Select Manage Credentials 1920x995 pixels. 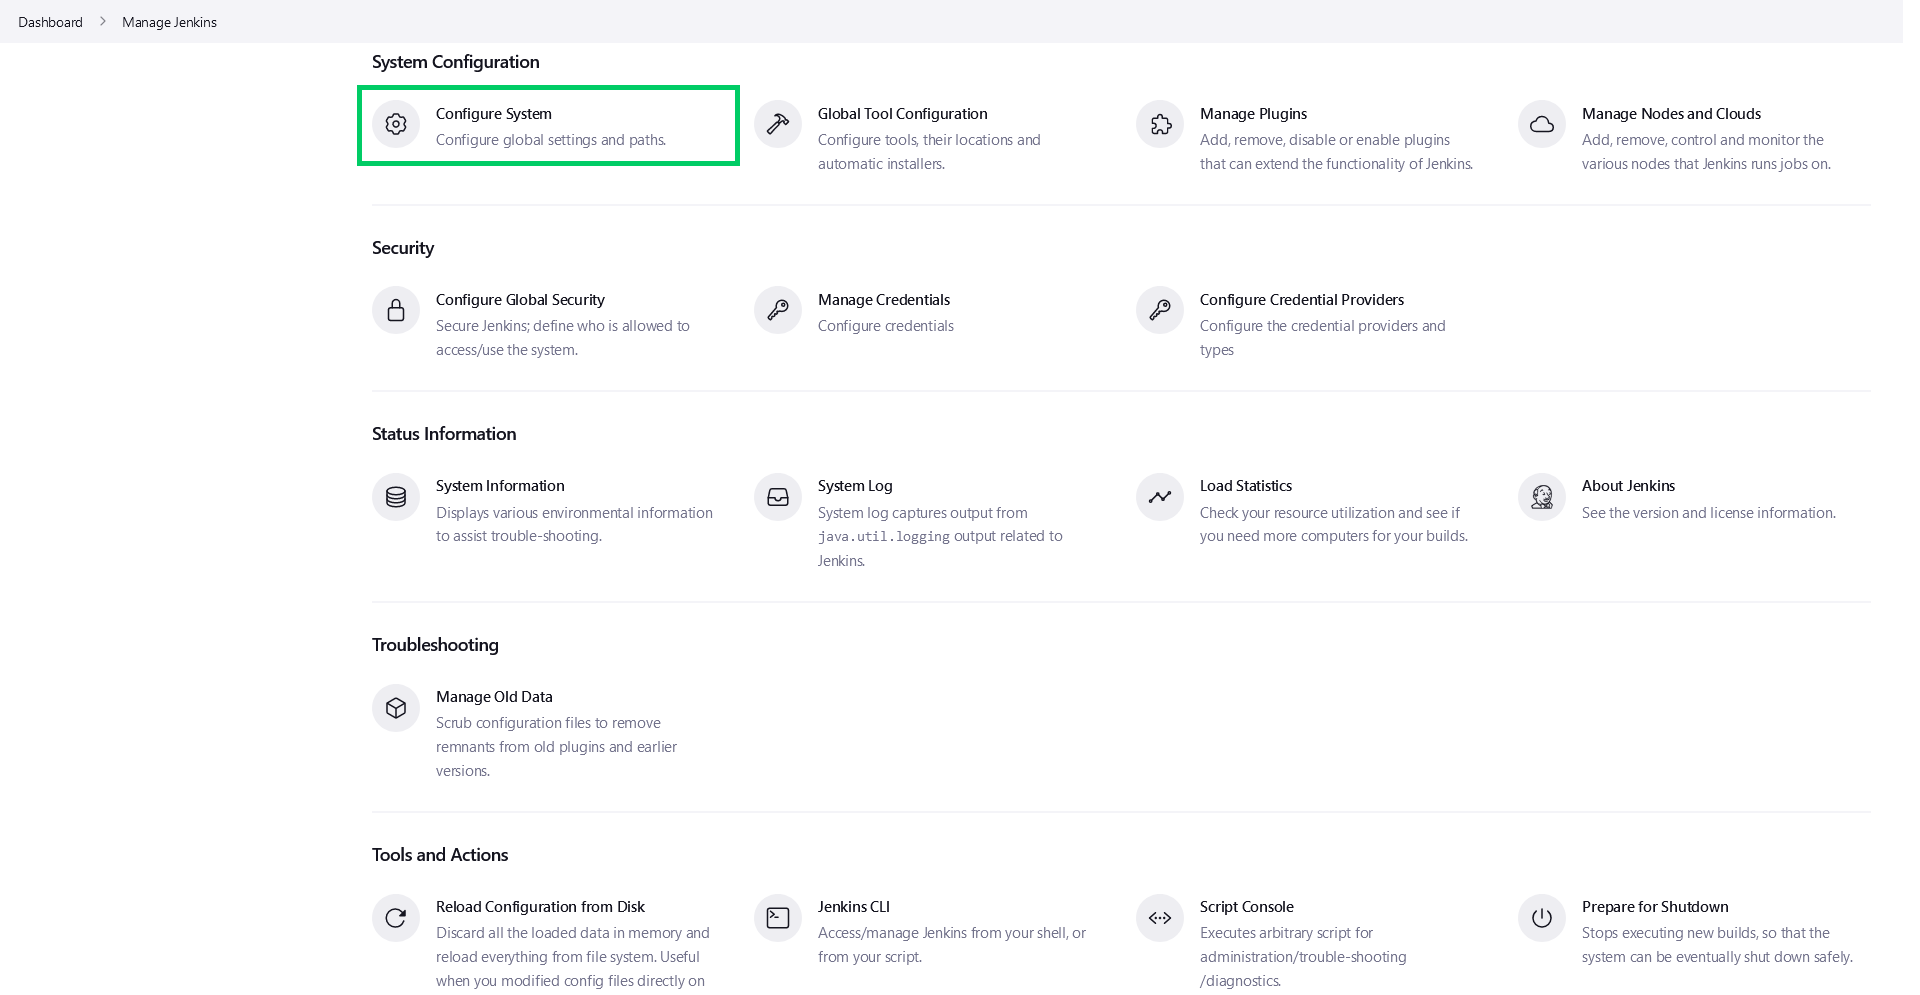(x=884, y=300)
